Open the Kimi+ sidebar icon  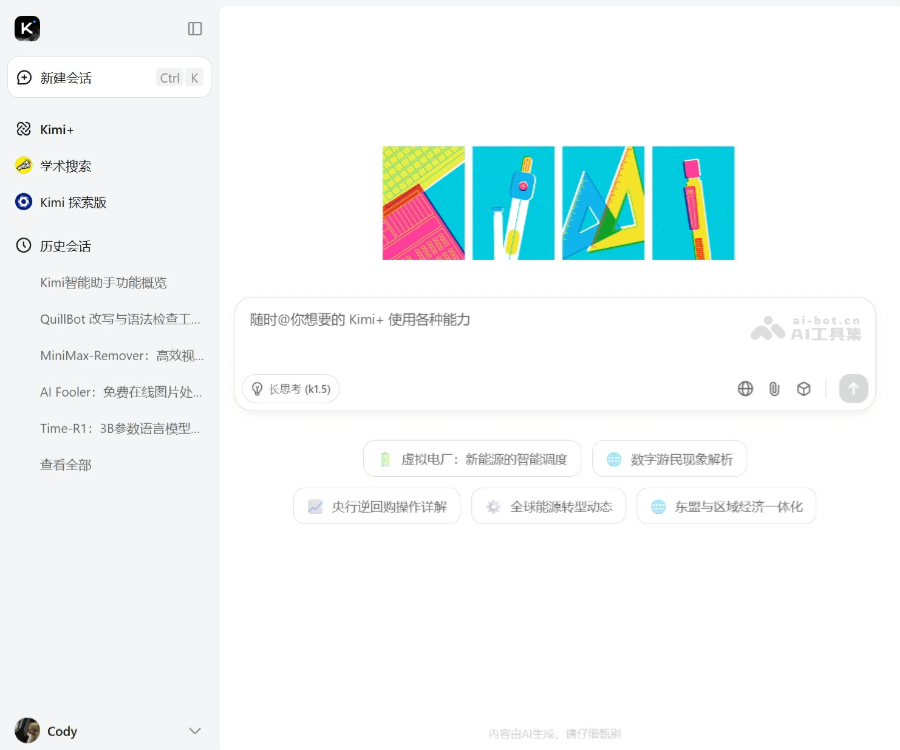(x=25, y=128)
